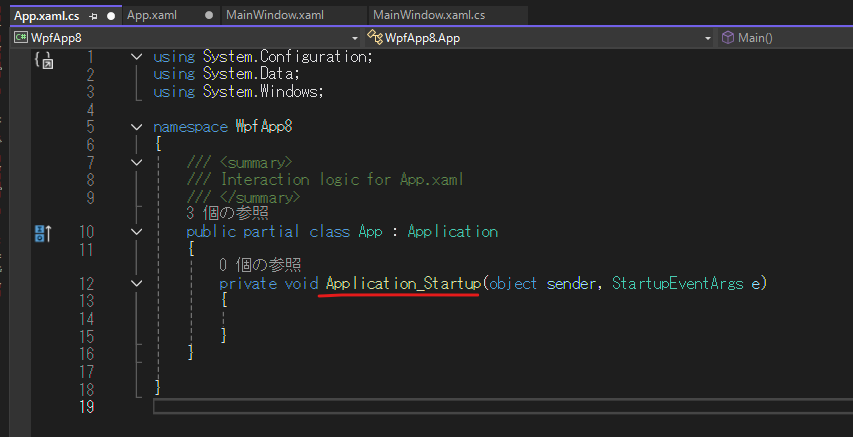Image resolution: width=853 pixels, height=437 pixels.
Task: Click the 'private' keyword on line 12
Action: pyautogui.click(x=248, y=284)
